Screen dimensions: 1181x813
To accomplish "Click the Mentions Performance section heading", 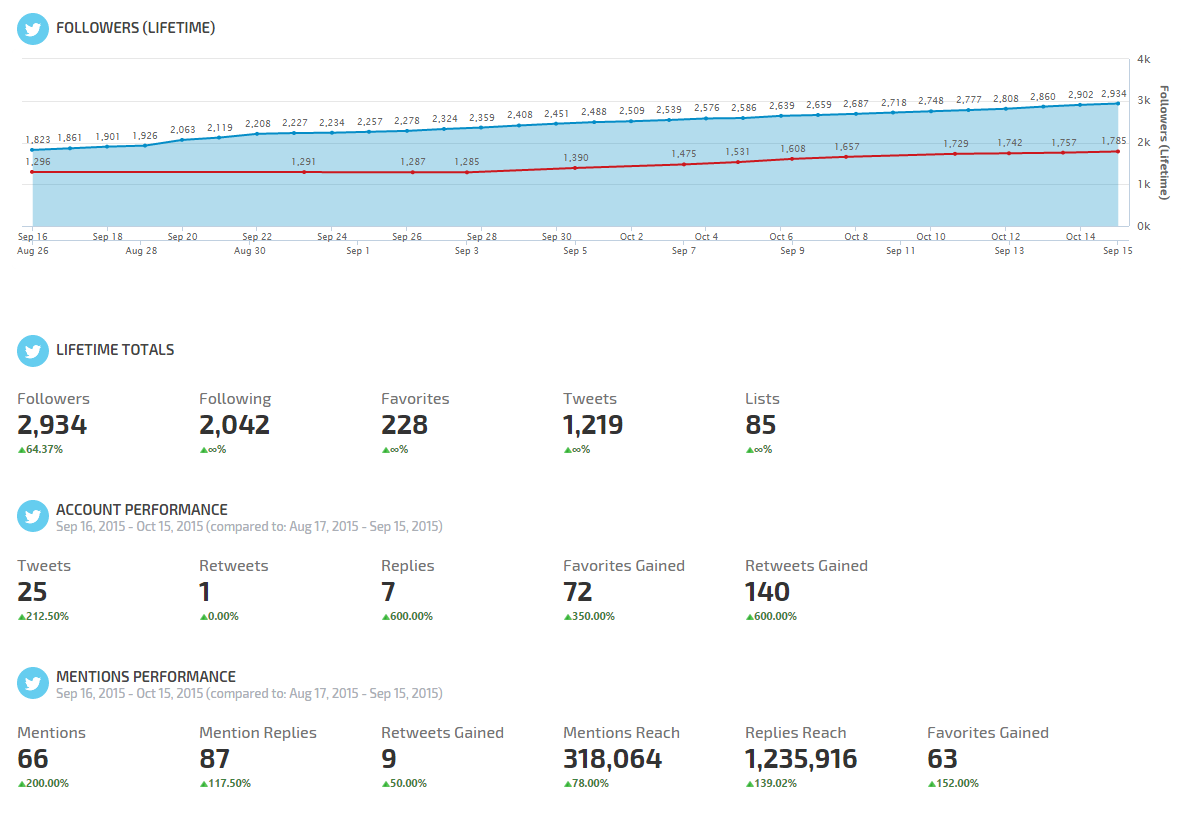I will click(x=146, y=676).
